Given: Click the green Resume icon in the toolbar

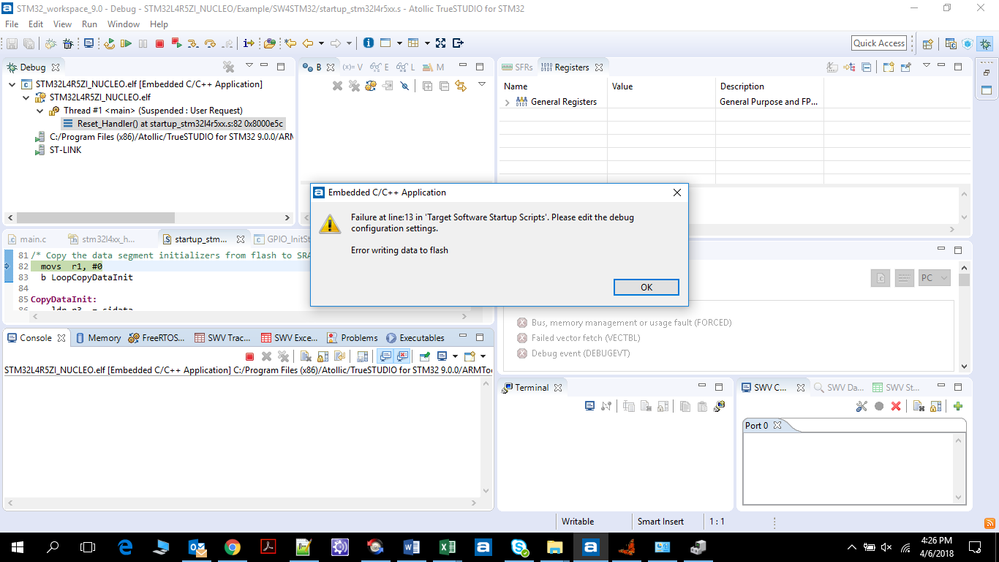Looking at the screenshot, I should [x=126, y=43].
